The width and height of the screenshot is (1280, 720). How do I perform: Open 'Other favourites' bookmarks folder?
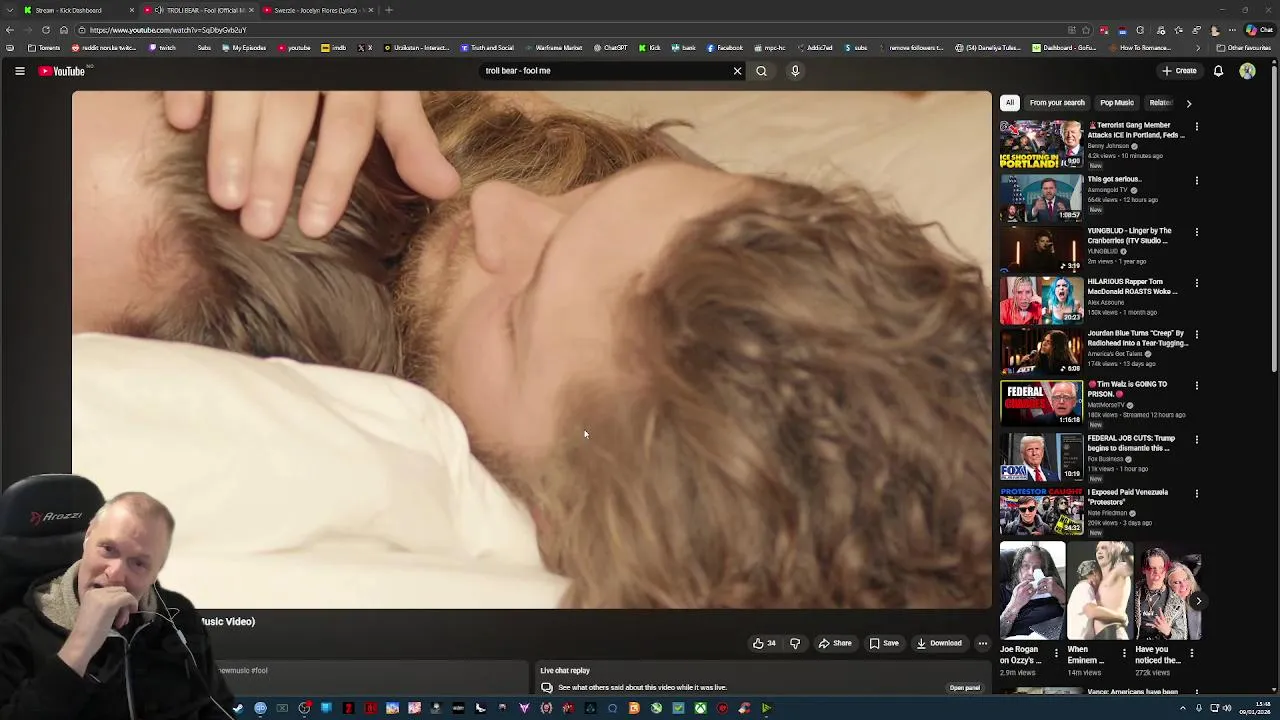(x=1243, y=48)
